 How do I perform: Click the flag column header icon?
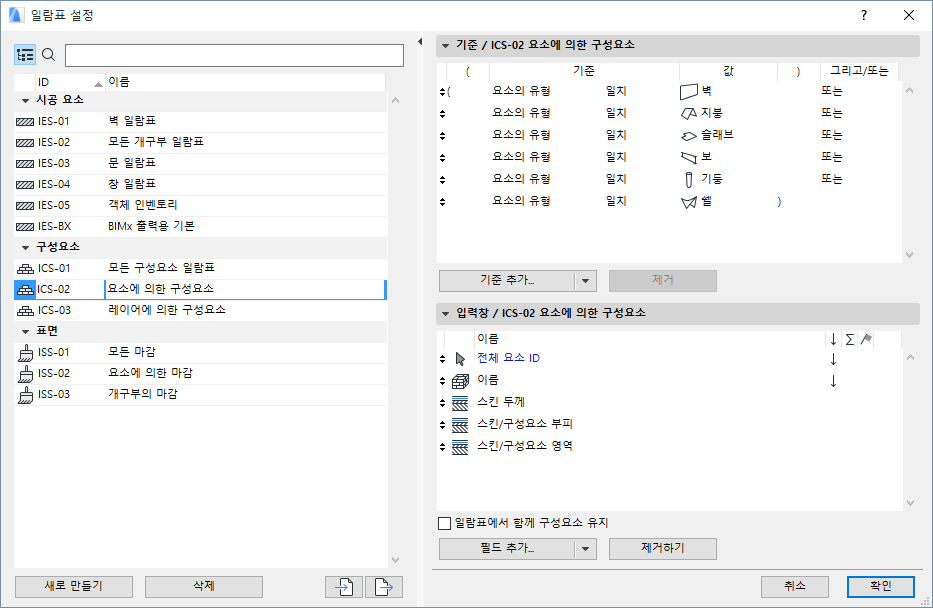tap(866, 339)
